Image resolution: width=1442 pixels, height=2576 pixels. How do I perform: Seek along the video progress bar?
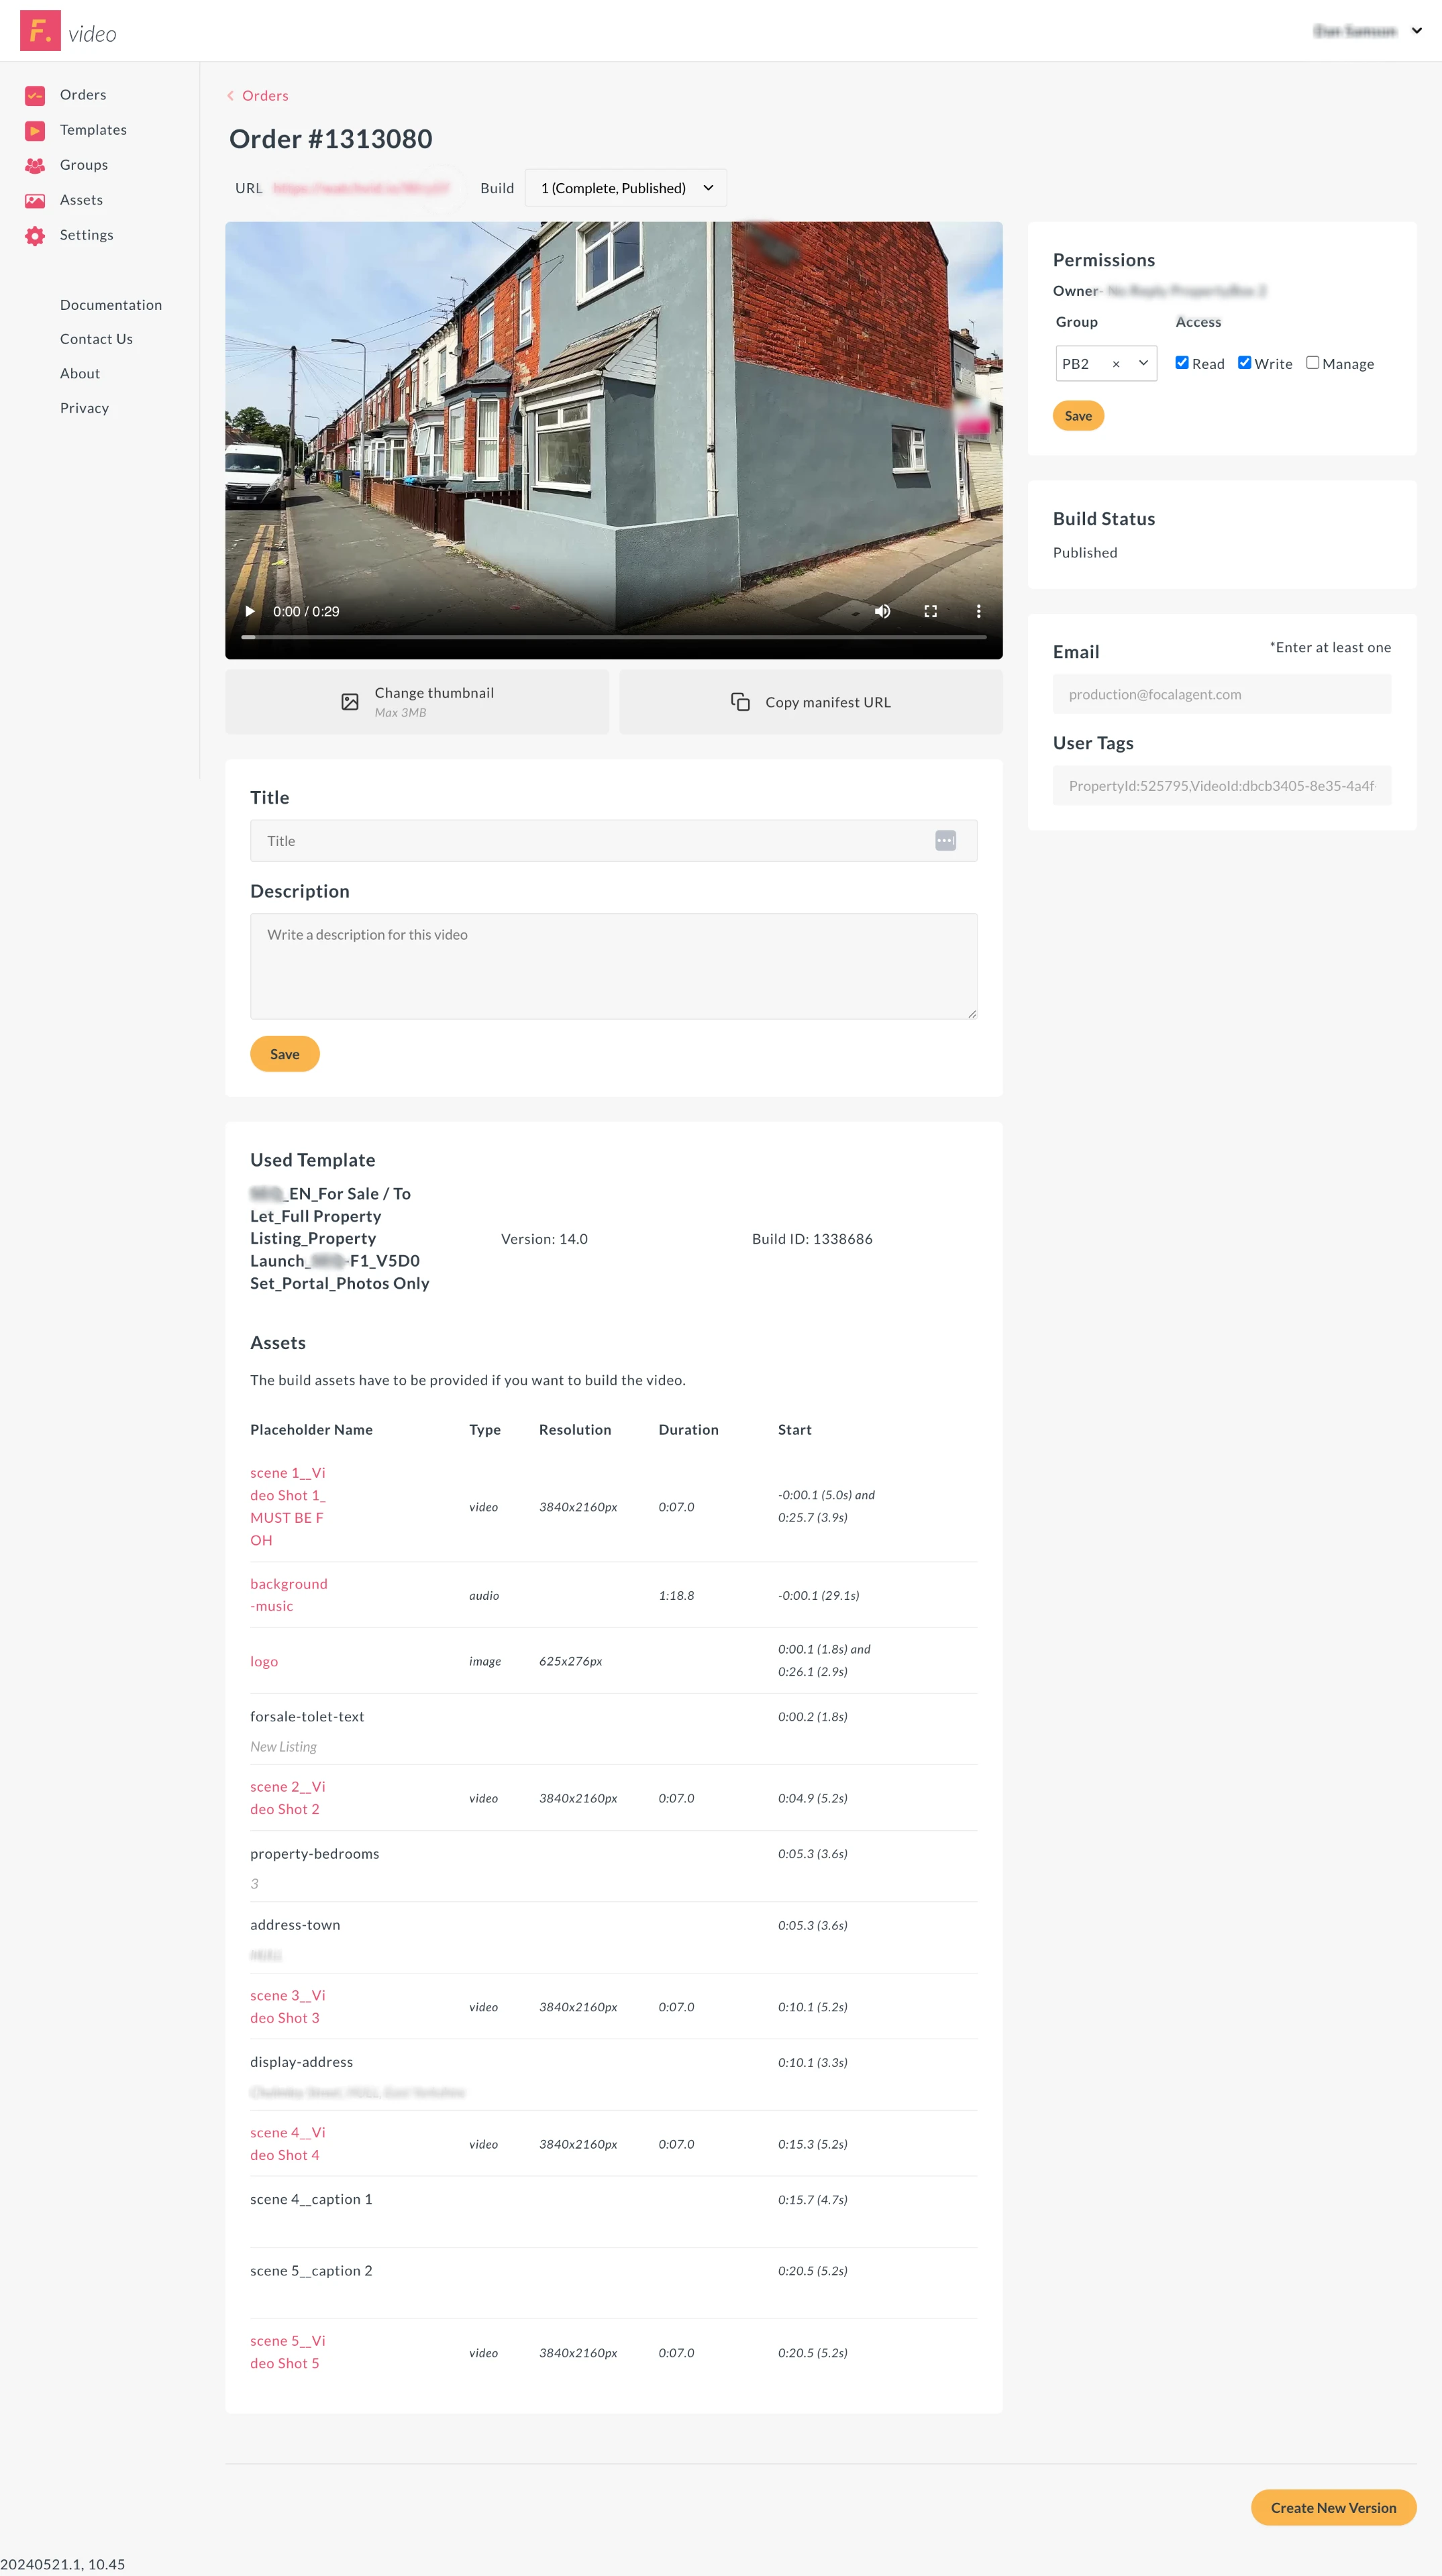614,637
